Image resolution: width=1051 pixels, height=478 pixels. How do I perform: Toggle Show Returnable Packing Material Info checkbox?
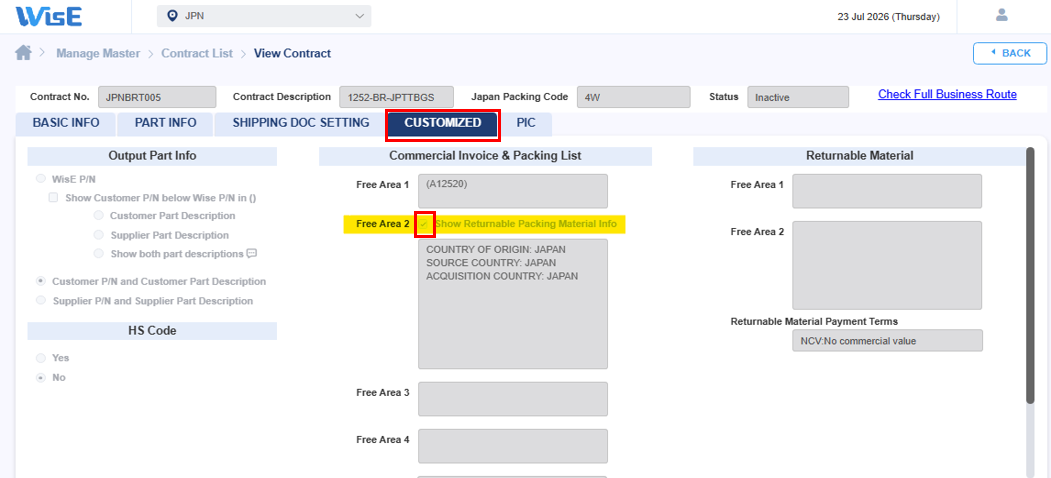tap(424, 225)
